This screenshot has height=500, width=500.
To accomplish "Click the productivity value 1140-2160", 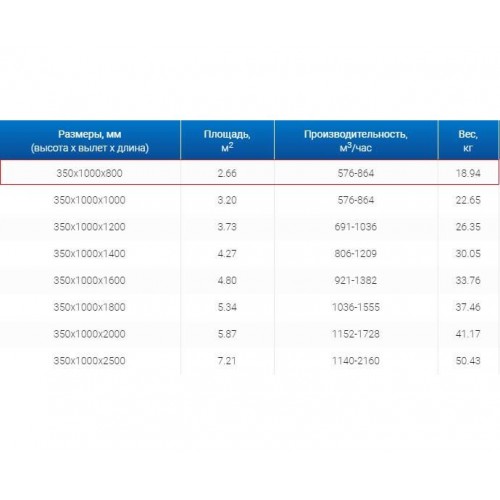I will (356, 360).
